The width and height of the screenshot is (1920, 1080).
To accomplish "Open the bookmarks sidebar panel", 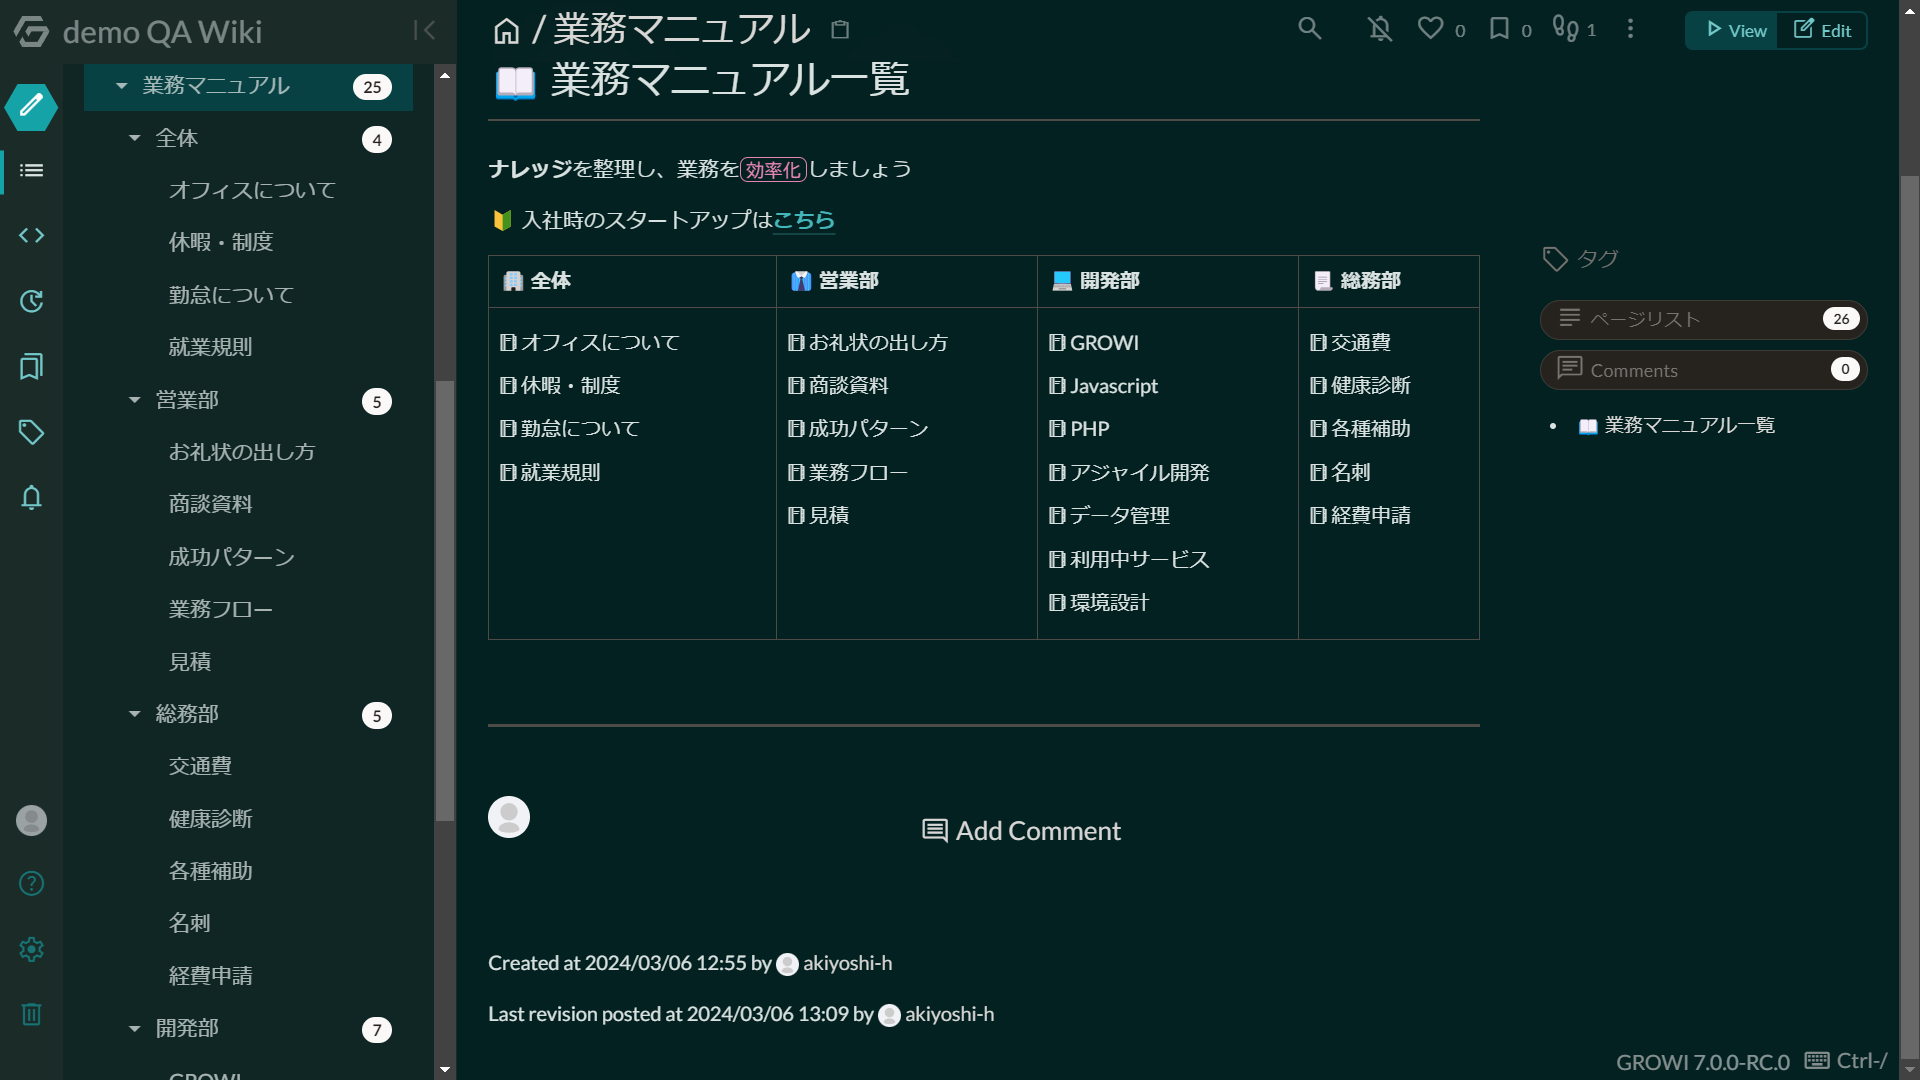I will click(x=31, y=367).
